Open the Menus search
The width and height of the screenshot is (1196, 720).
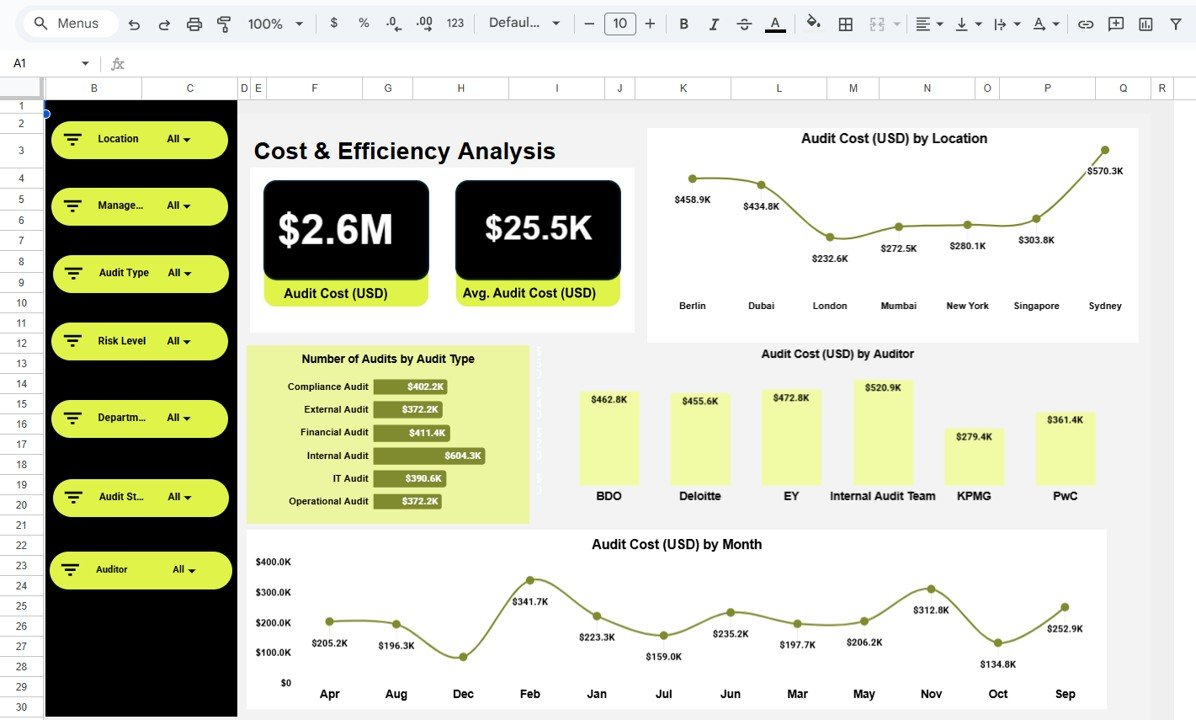68,22
